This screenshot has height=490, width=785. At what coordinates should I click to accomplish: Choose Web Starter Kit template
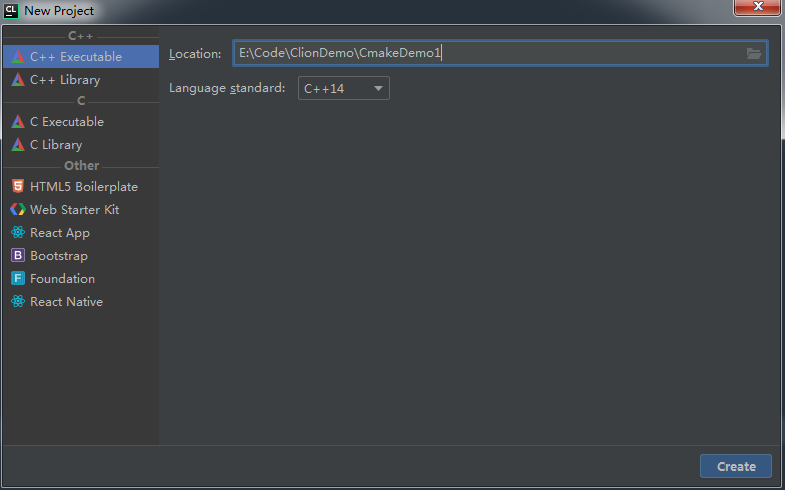(81, 210)
